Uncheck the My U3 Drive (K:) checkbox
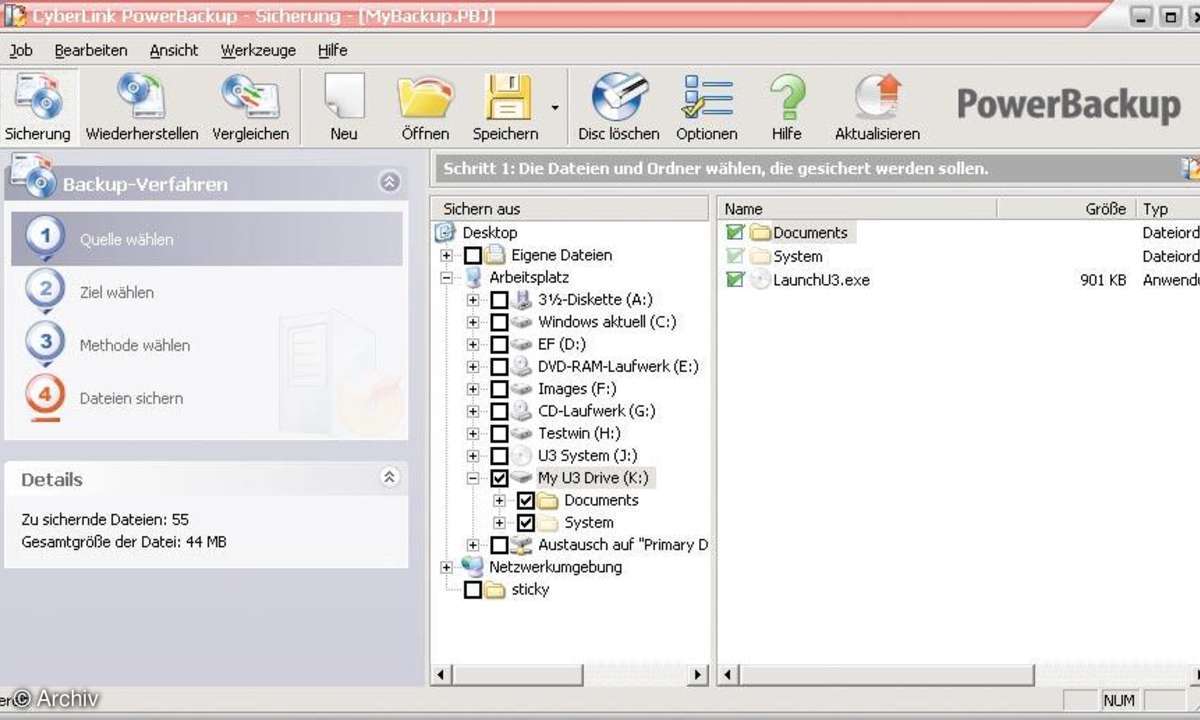 pos(499,478)
